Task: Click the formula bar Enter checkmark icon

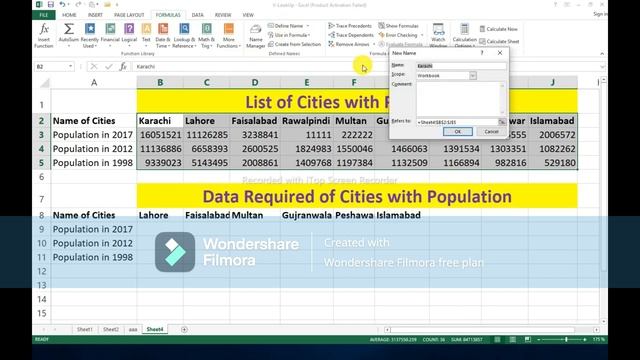Action: (x=108, y=66)
